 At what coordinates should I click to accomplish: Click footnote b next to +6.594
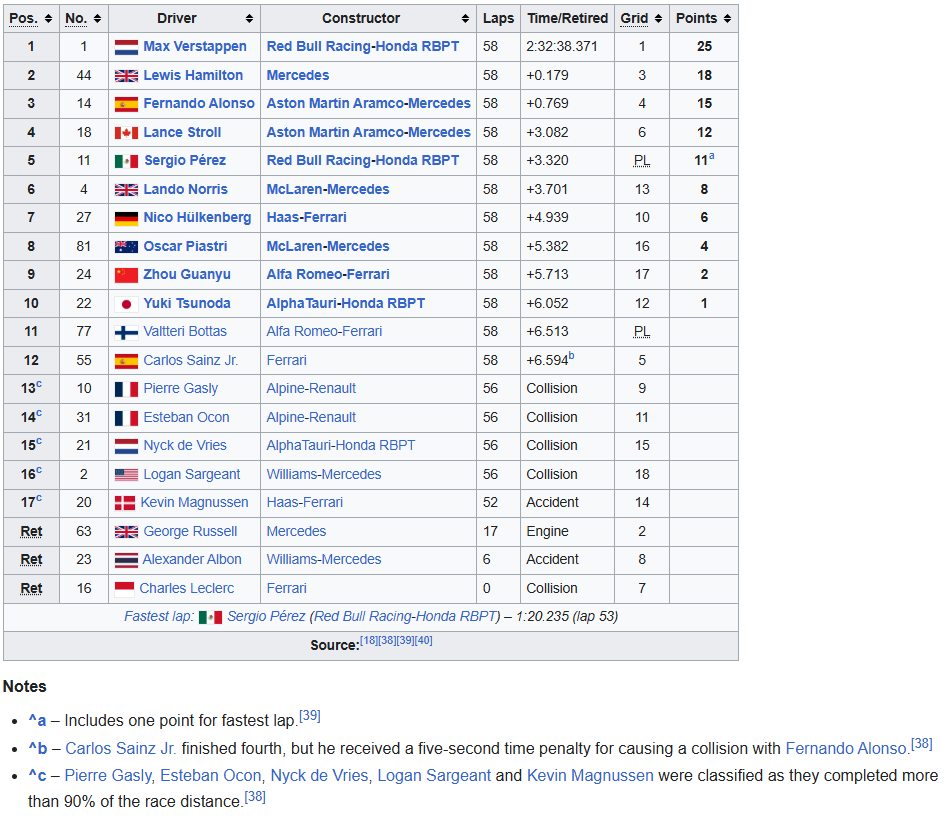click(x=571, y=356)
